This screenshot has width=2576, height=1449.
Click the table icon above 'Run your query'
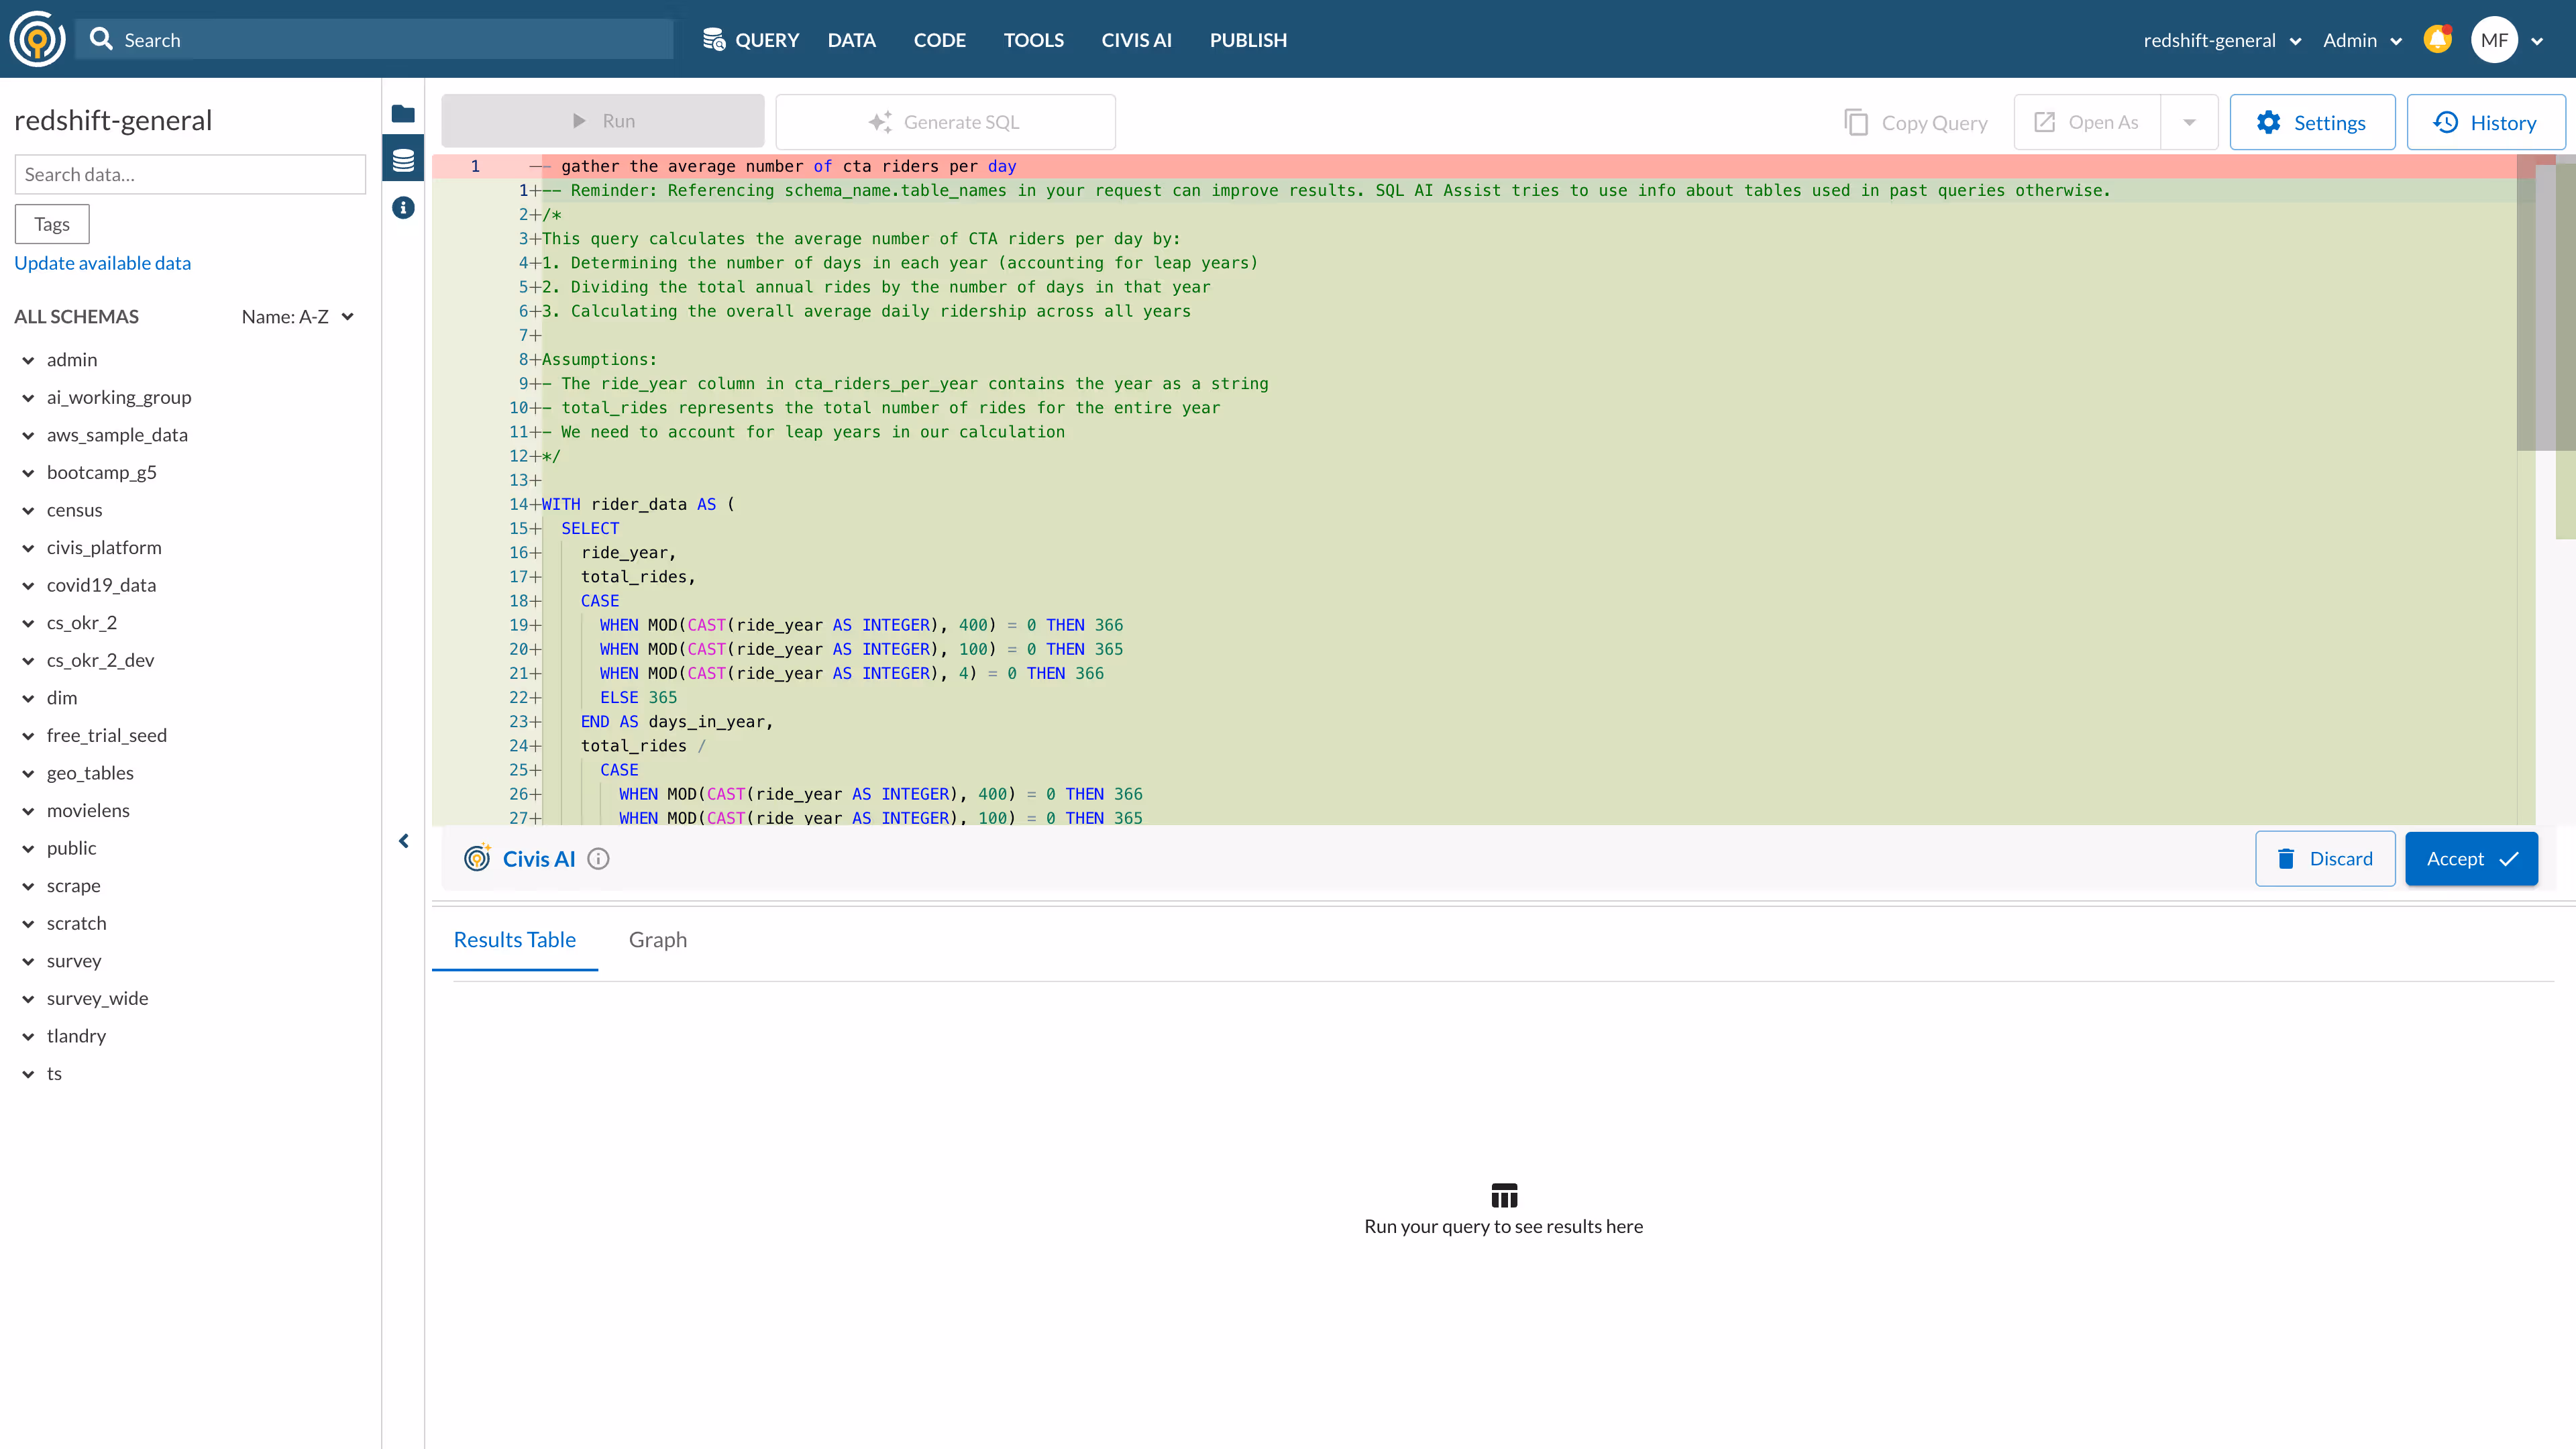point(1504,1195)
